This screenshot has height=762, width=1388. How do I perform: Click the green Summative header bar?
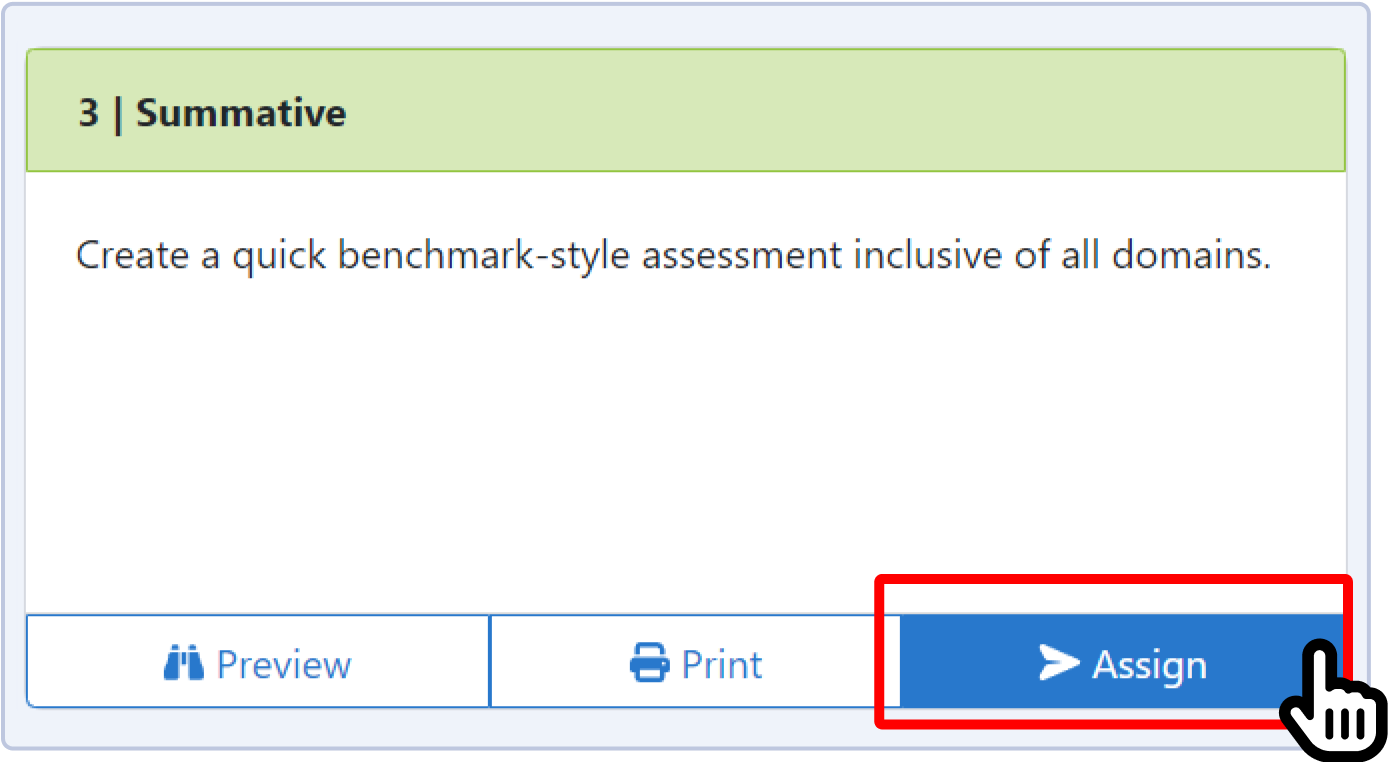point(800,112)
